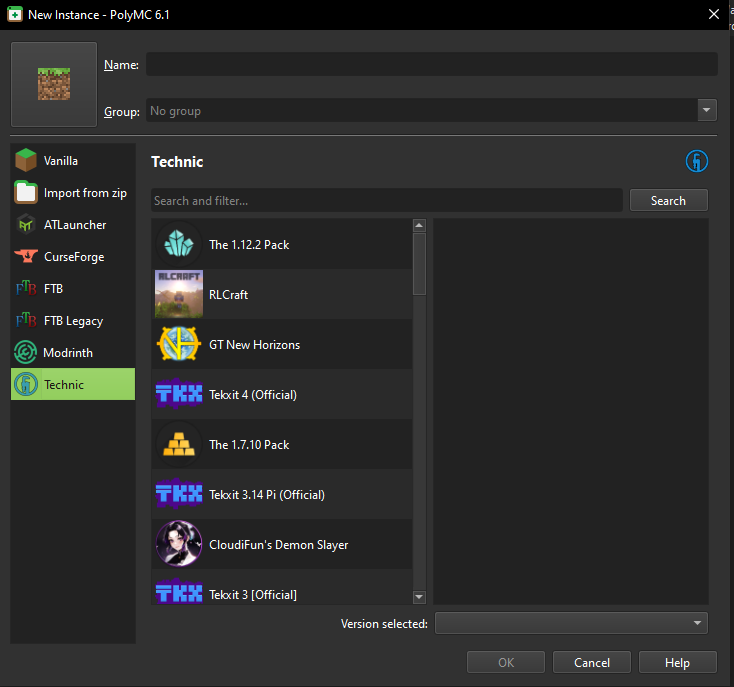Open the Group dropdown arrow
This screenshot has height=687, width=734.
[707, 110]
